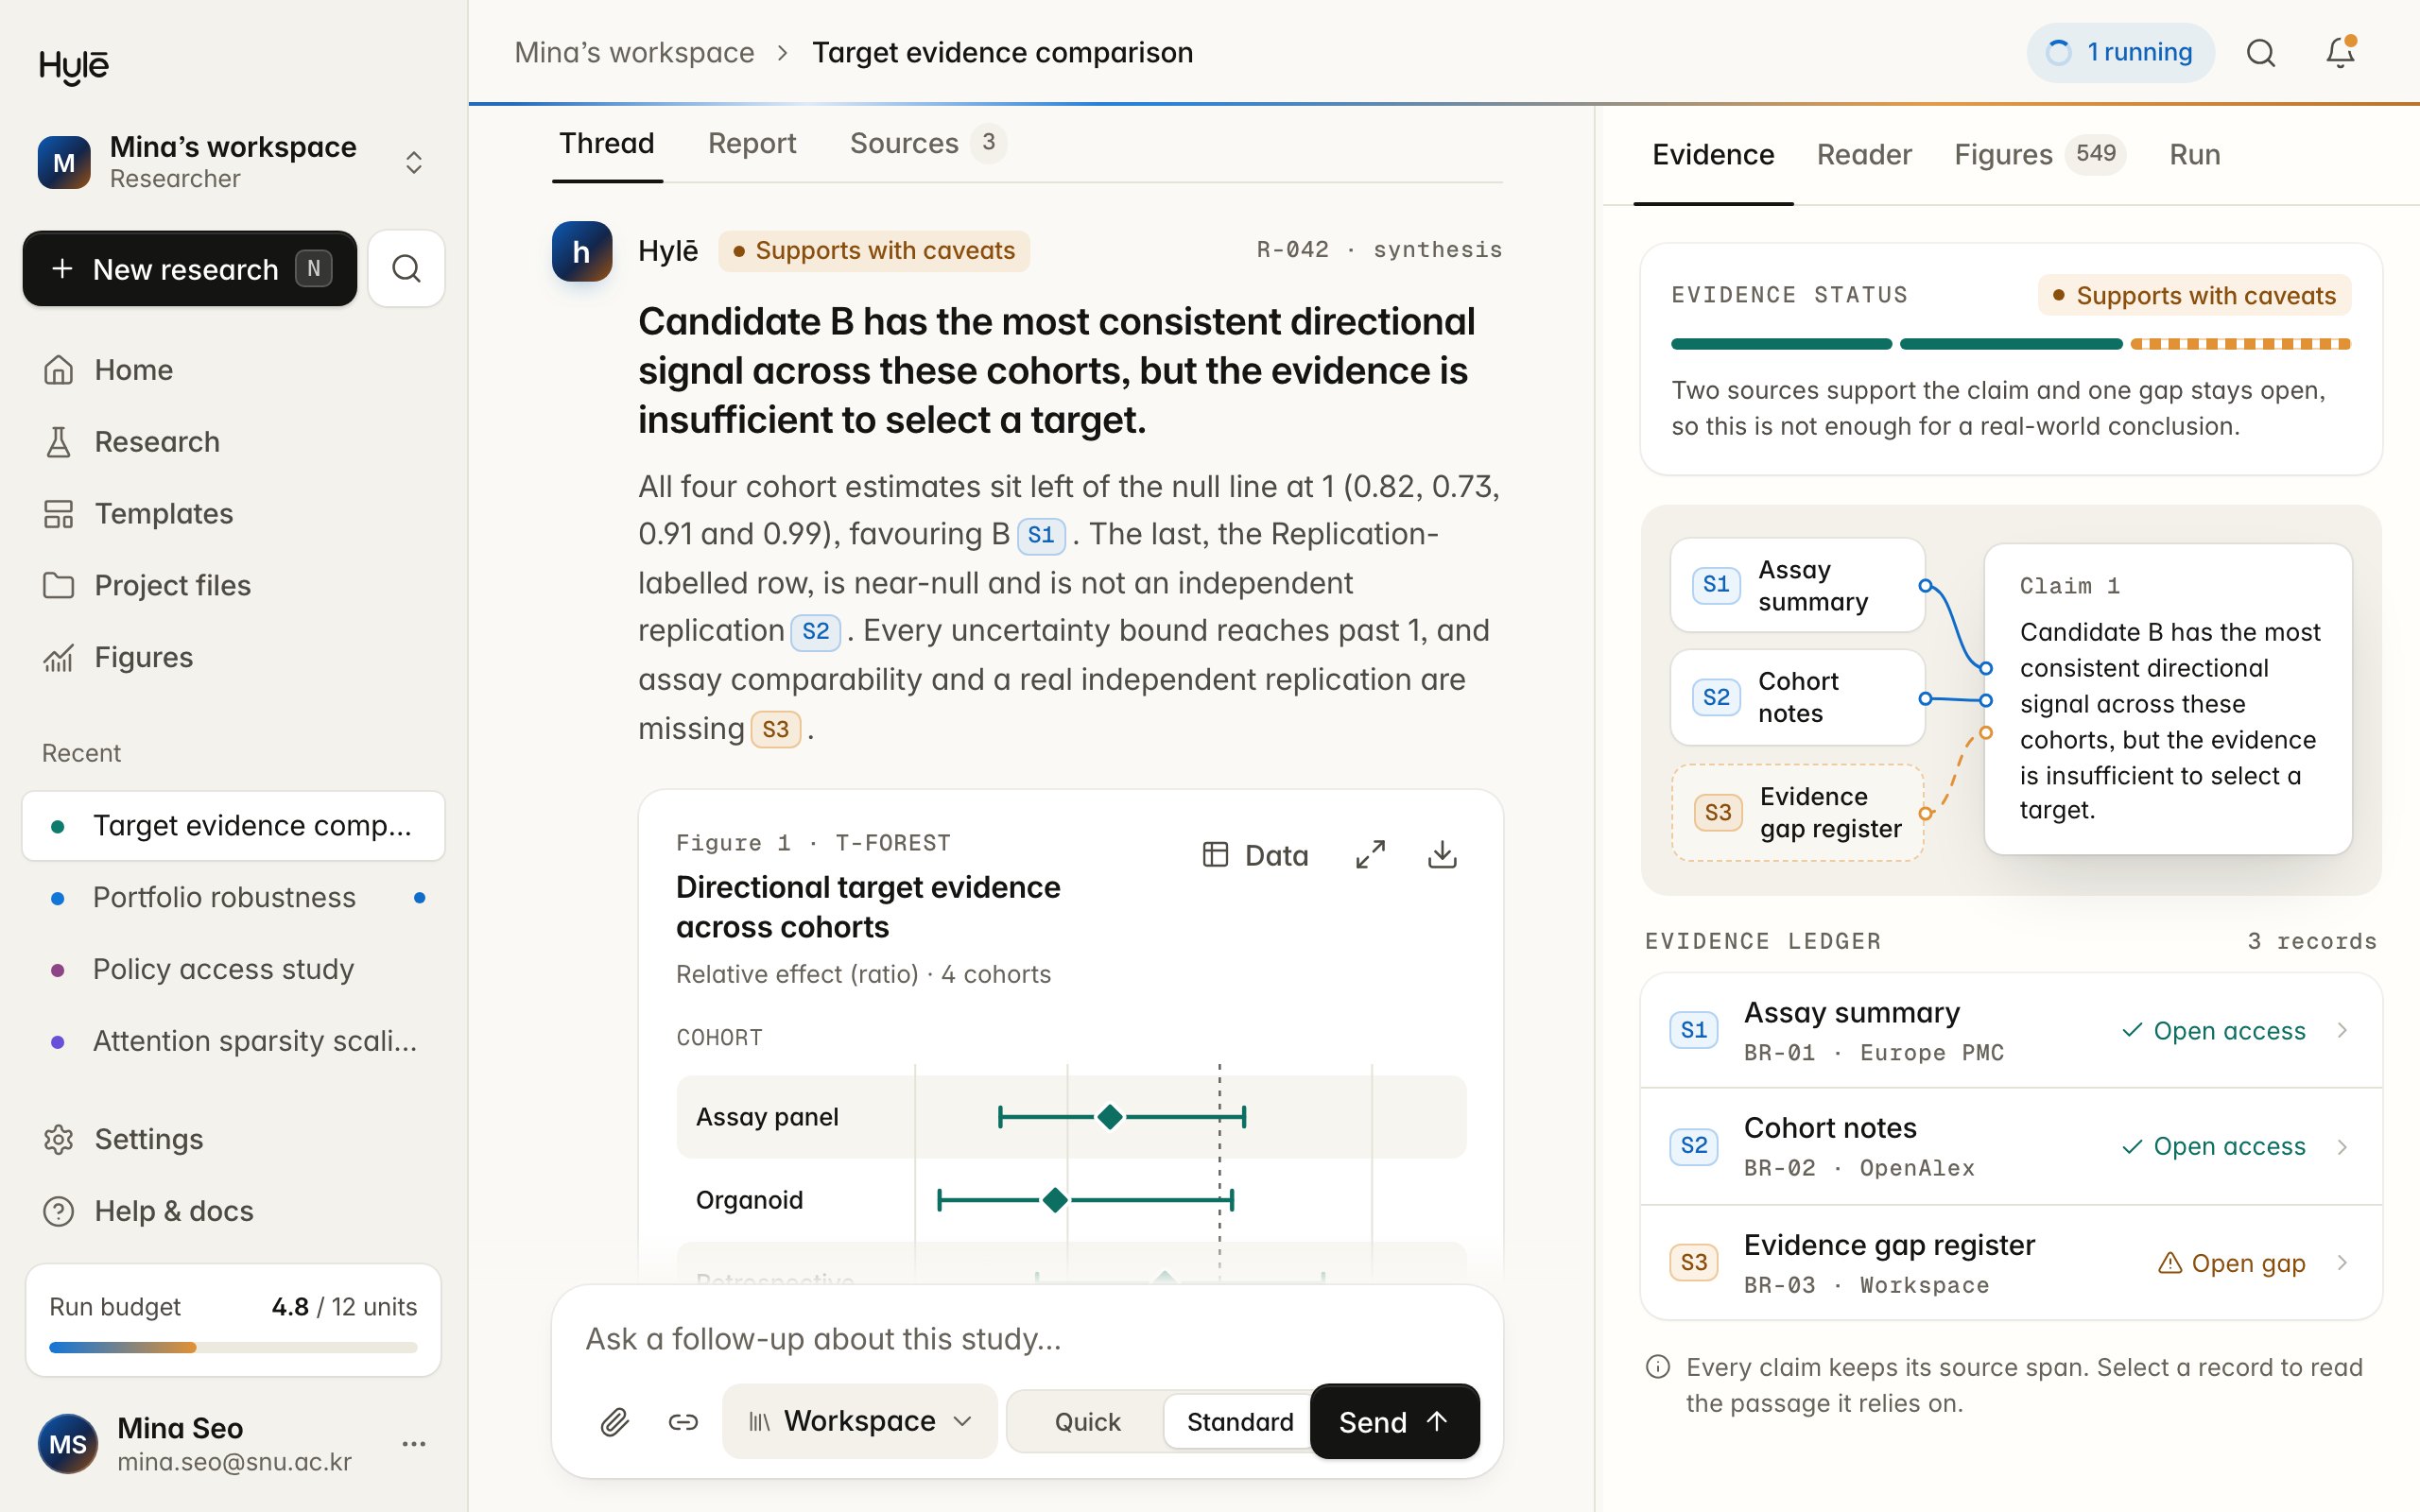Select Standard run mode

(x=1240, y=1421)
